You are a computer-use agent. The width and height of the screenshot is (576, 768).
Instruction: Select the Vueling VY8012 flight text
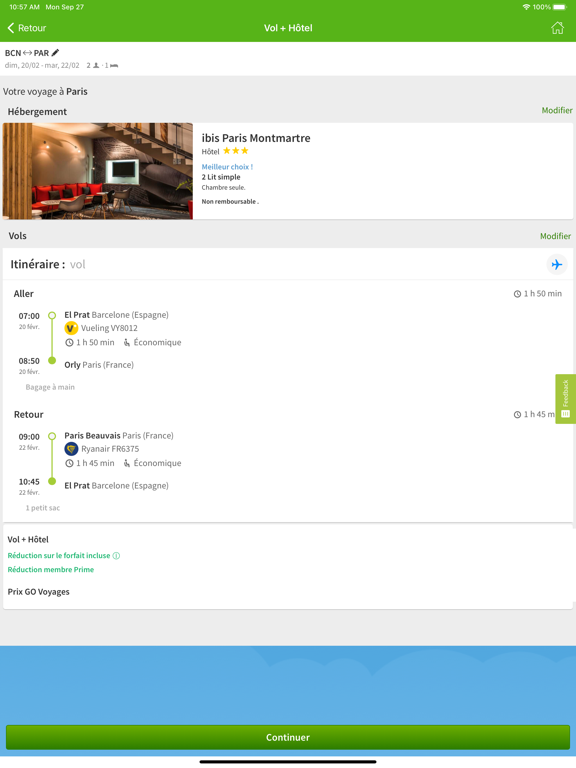[x=109, y=328]
